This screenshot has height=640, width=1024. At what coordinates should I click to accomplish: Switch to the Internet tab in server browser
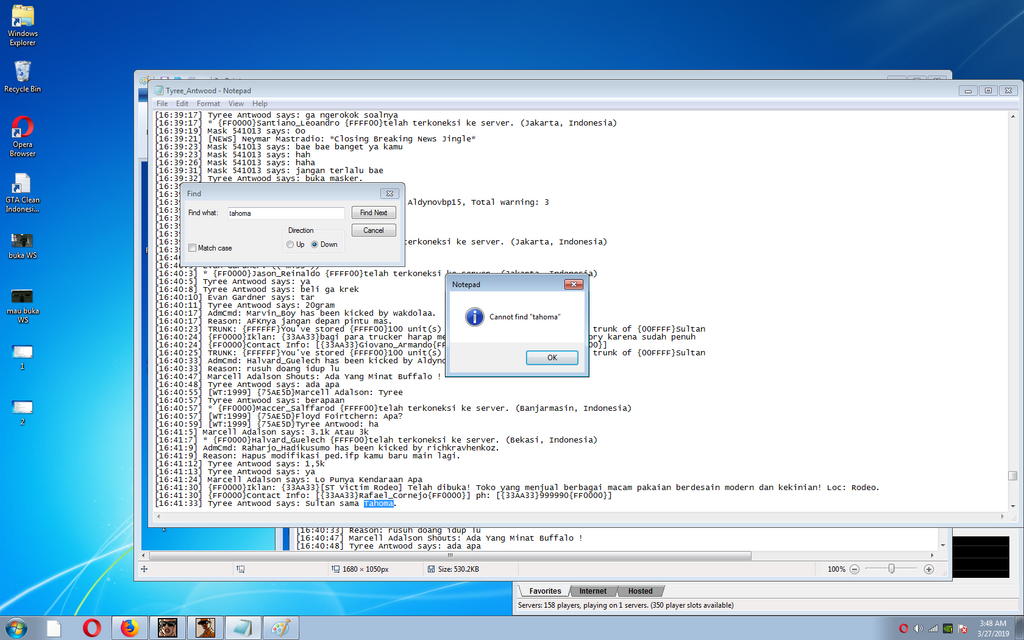click(x=592, y=591)
